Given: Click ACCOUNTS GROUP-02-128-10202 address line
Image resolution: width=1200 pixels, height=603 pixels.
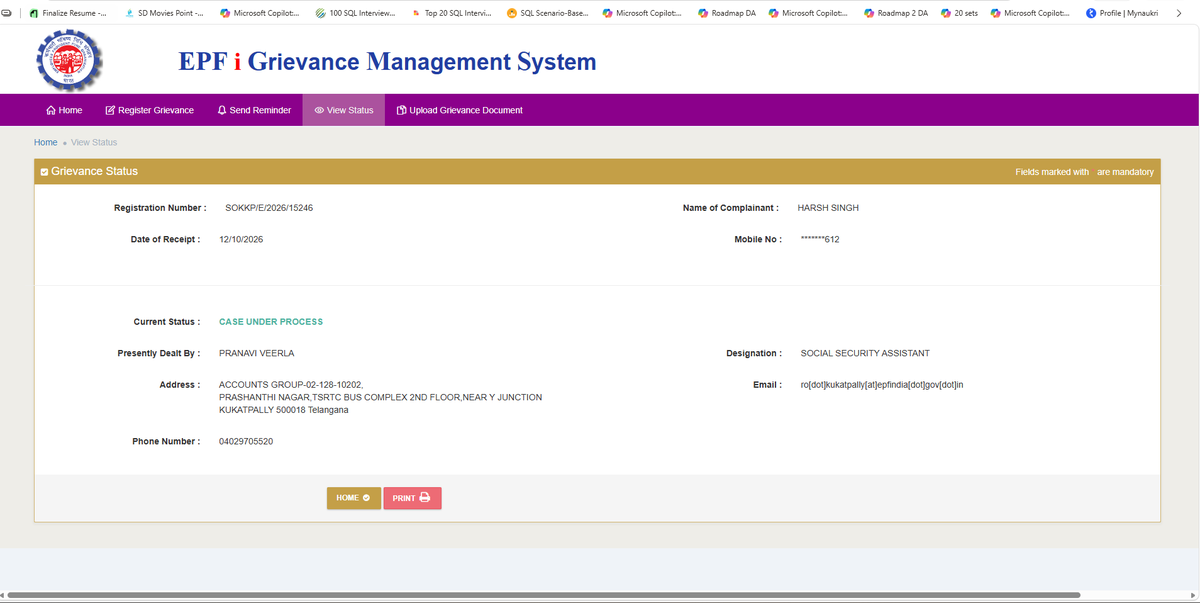Looking at the screenshot, I should [x=291, y=385].
